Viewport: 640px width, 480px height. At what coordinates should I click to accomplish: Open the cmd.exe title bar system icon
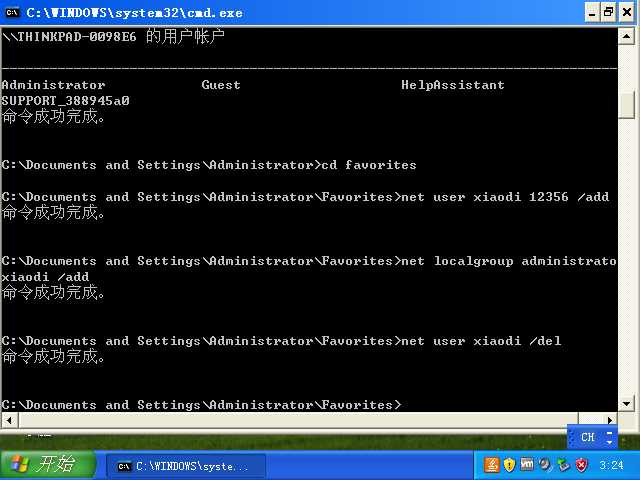[12, 12]
